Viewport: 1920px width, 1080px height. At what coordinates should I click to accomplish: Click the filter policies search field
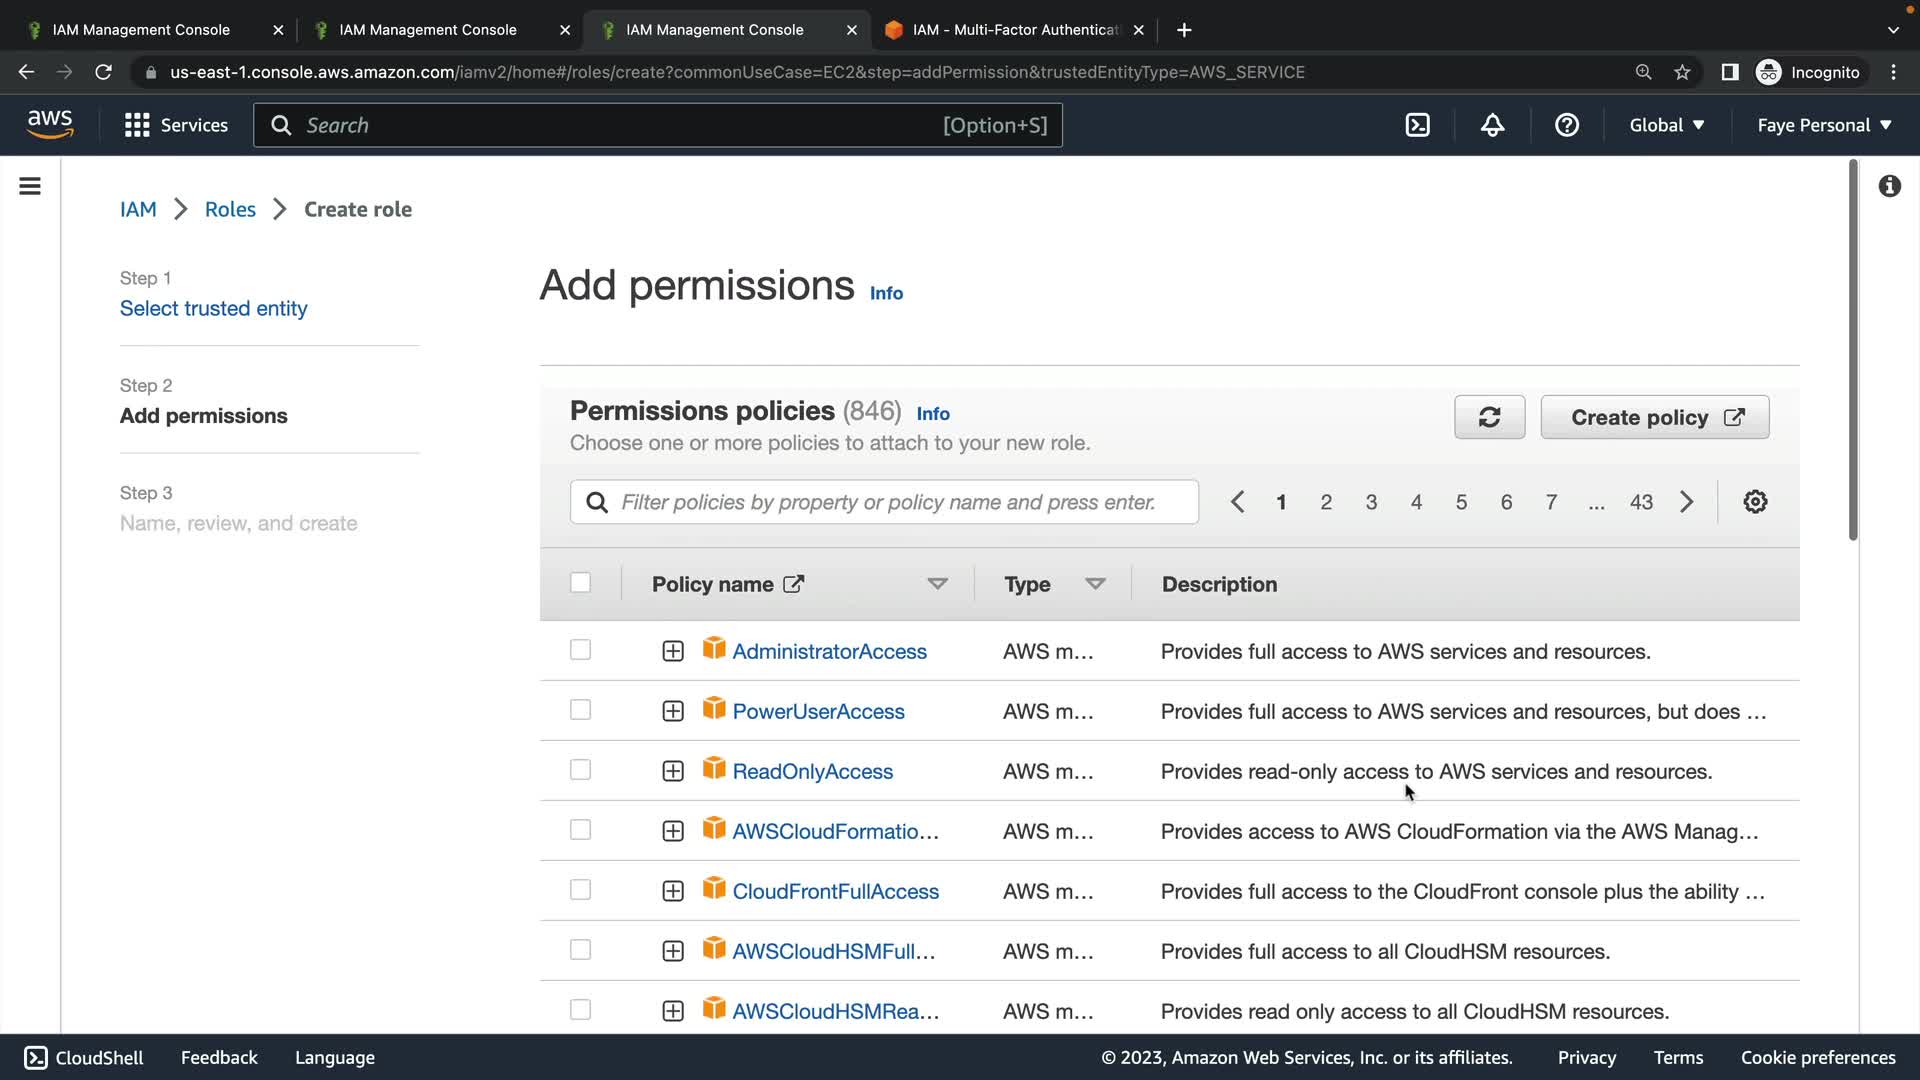885,502
